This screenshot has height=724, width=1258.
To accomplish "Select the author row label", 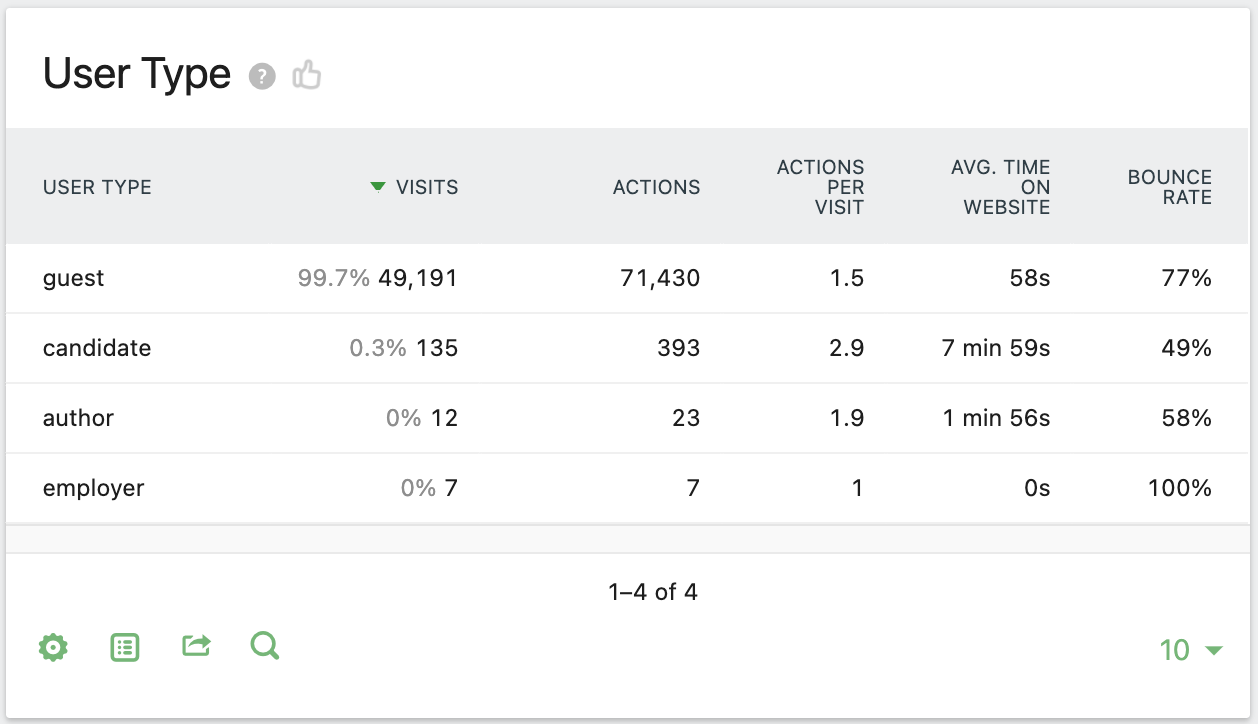I will click(x=78, y=418).
